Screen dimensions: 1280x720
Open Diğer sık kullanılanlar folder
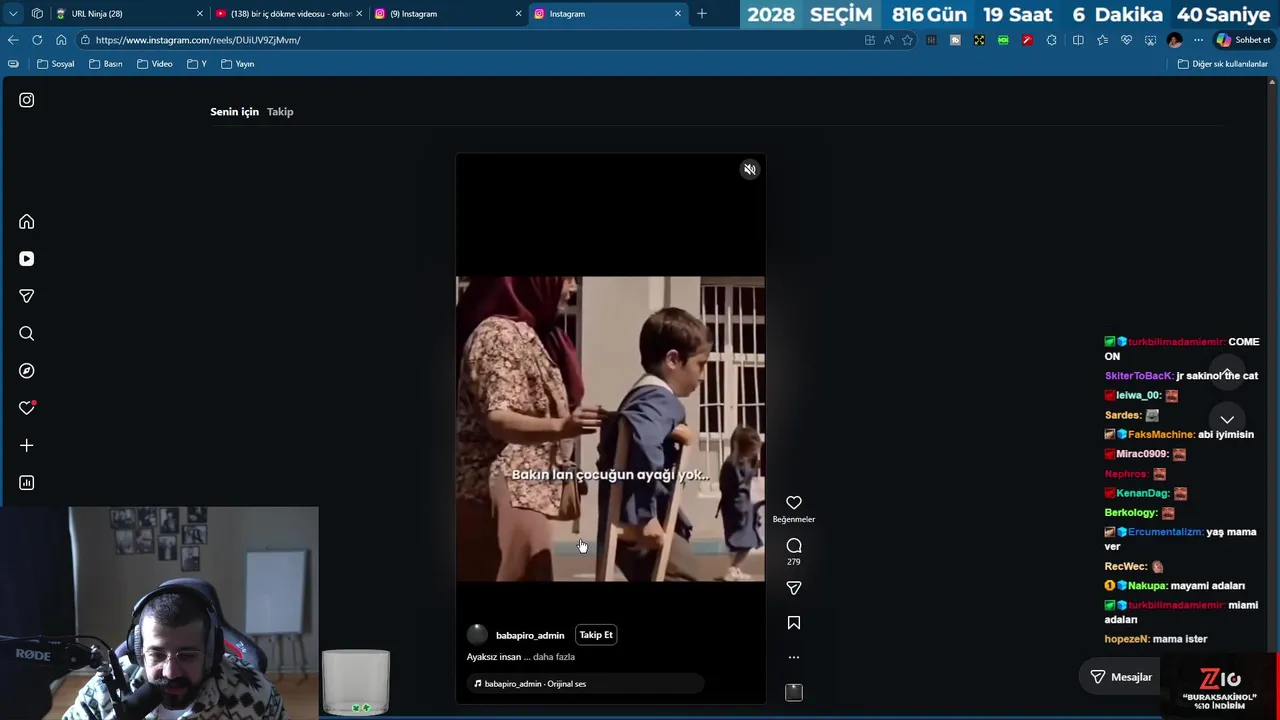pos(1223,64)
